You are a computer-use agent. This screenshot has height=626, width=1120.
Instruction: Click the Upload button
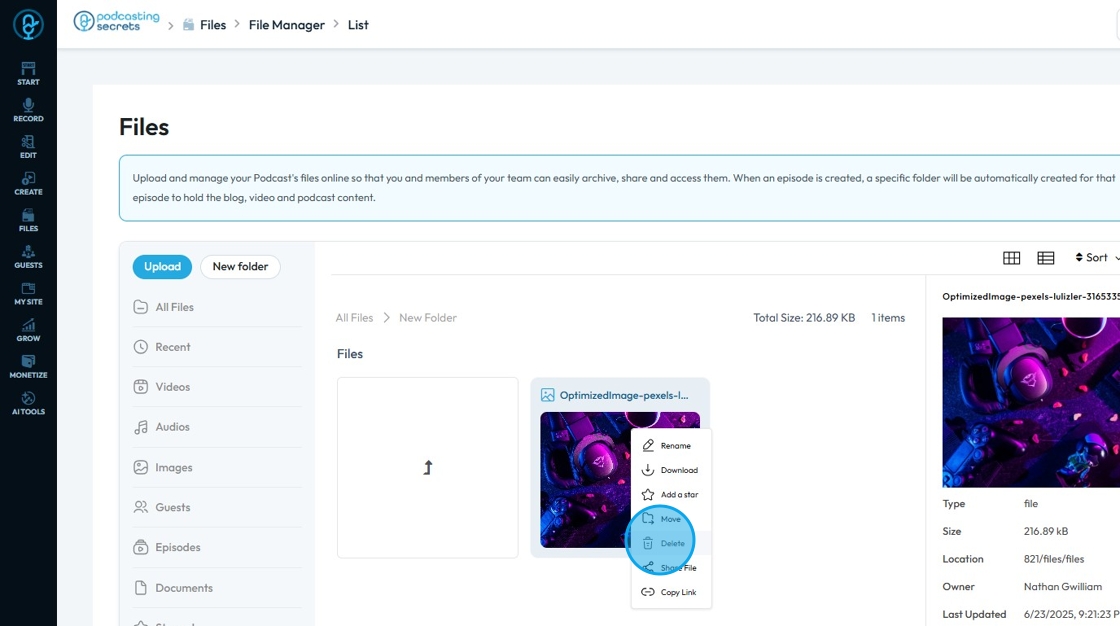pos(162,267)
